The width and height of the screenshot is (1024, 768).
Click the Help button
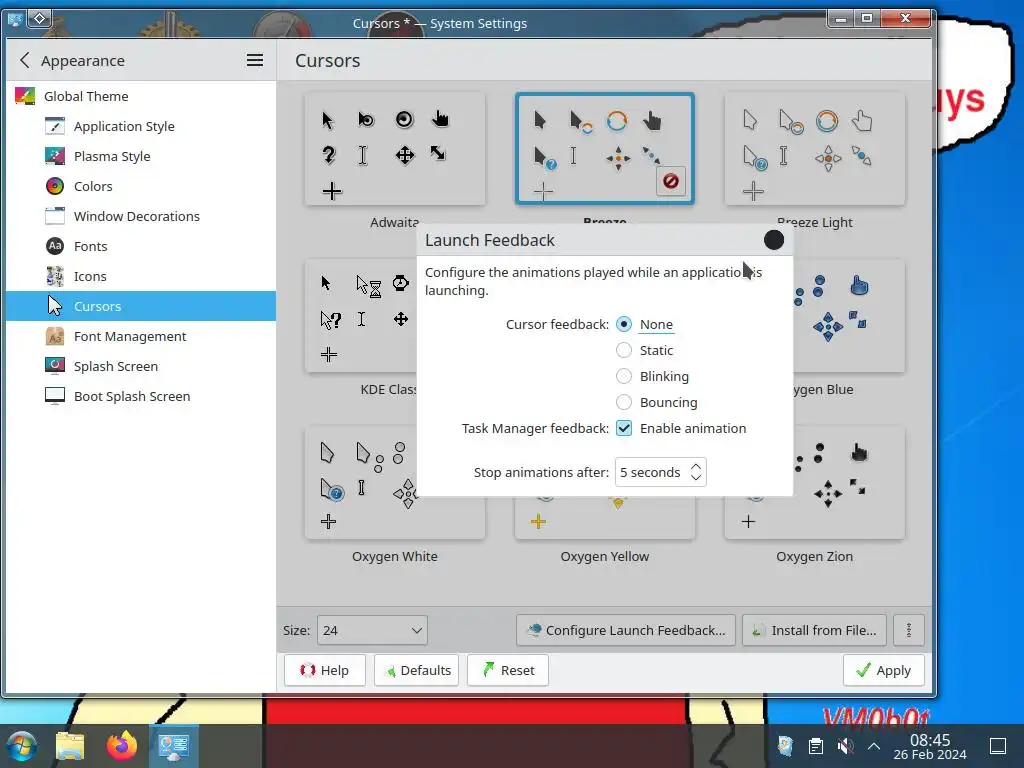325,670
